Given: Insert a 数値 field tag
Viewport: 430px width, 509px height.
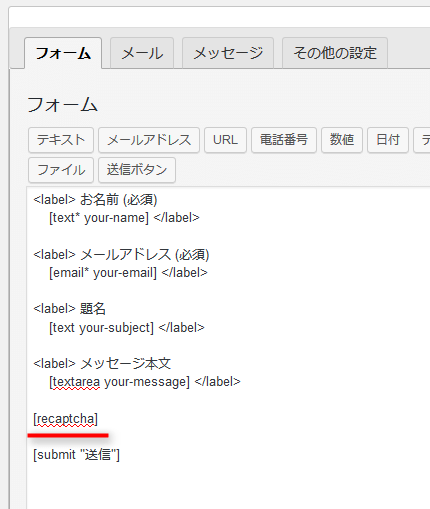Looking at the screenshot, I should click(342, 140).
